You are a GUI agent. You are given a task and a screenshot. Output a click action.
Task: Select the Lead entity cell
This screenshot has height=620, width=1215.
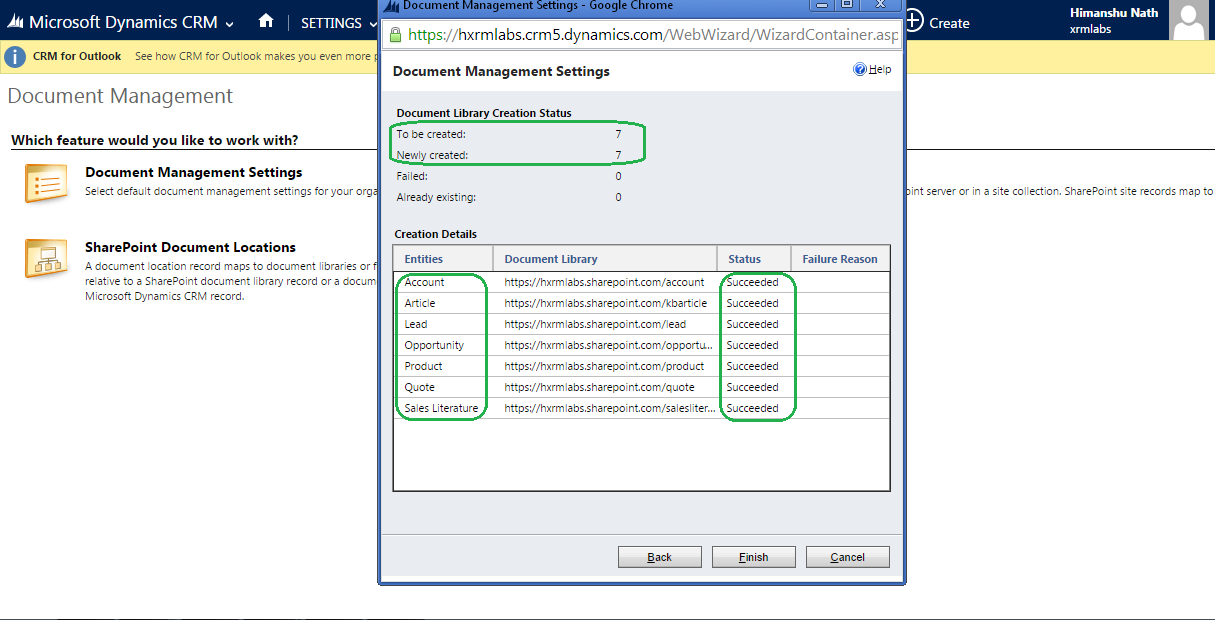click(416, 324)
